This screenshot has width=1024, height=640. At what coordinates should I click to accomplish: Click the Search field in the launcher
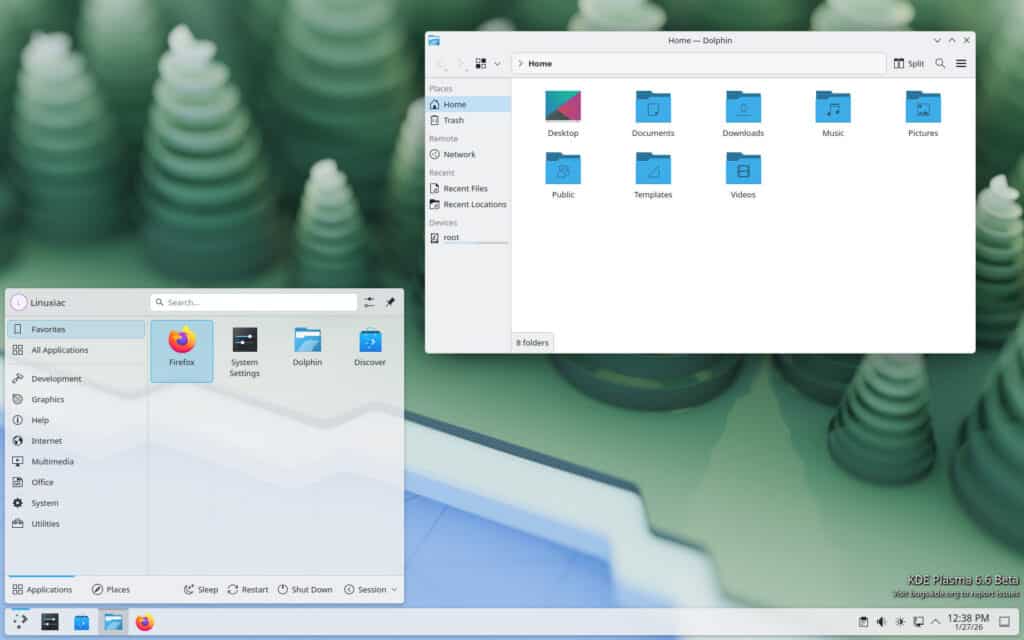click(253, 301)
